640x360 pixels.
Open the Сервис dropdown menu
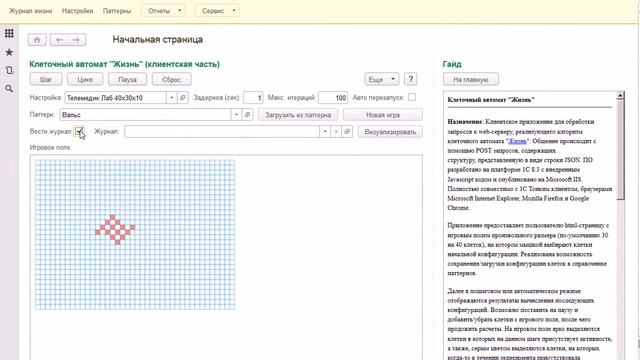click(217, 11)
